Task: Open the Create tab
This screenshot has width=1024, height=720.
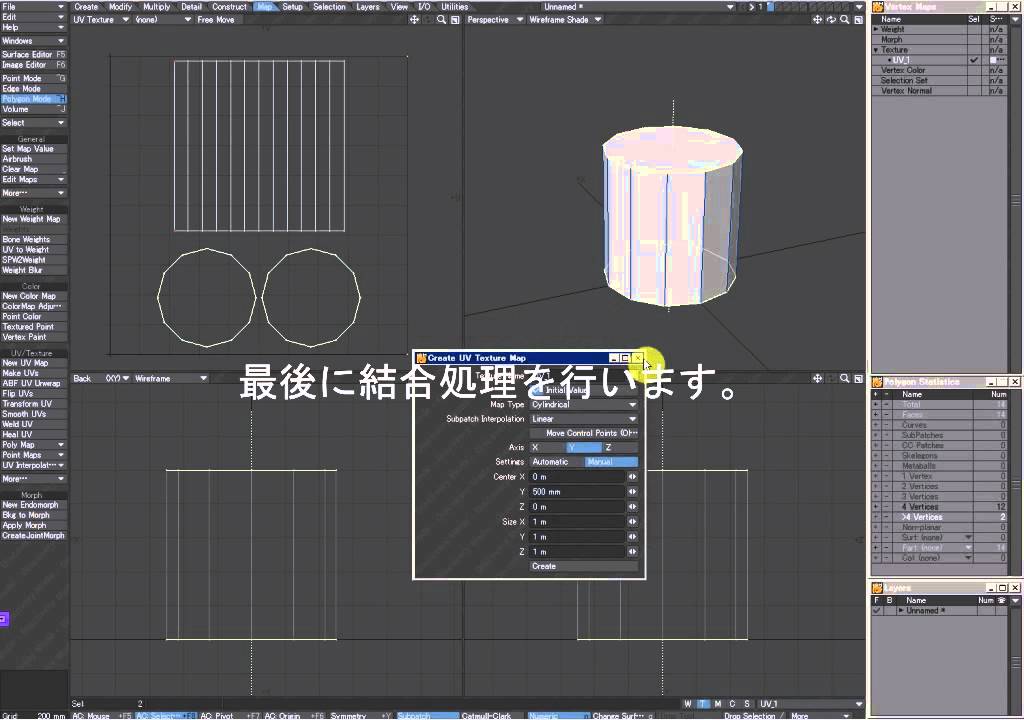Action: (x=86, y=7)
